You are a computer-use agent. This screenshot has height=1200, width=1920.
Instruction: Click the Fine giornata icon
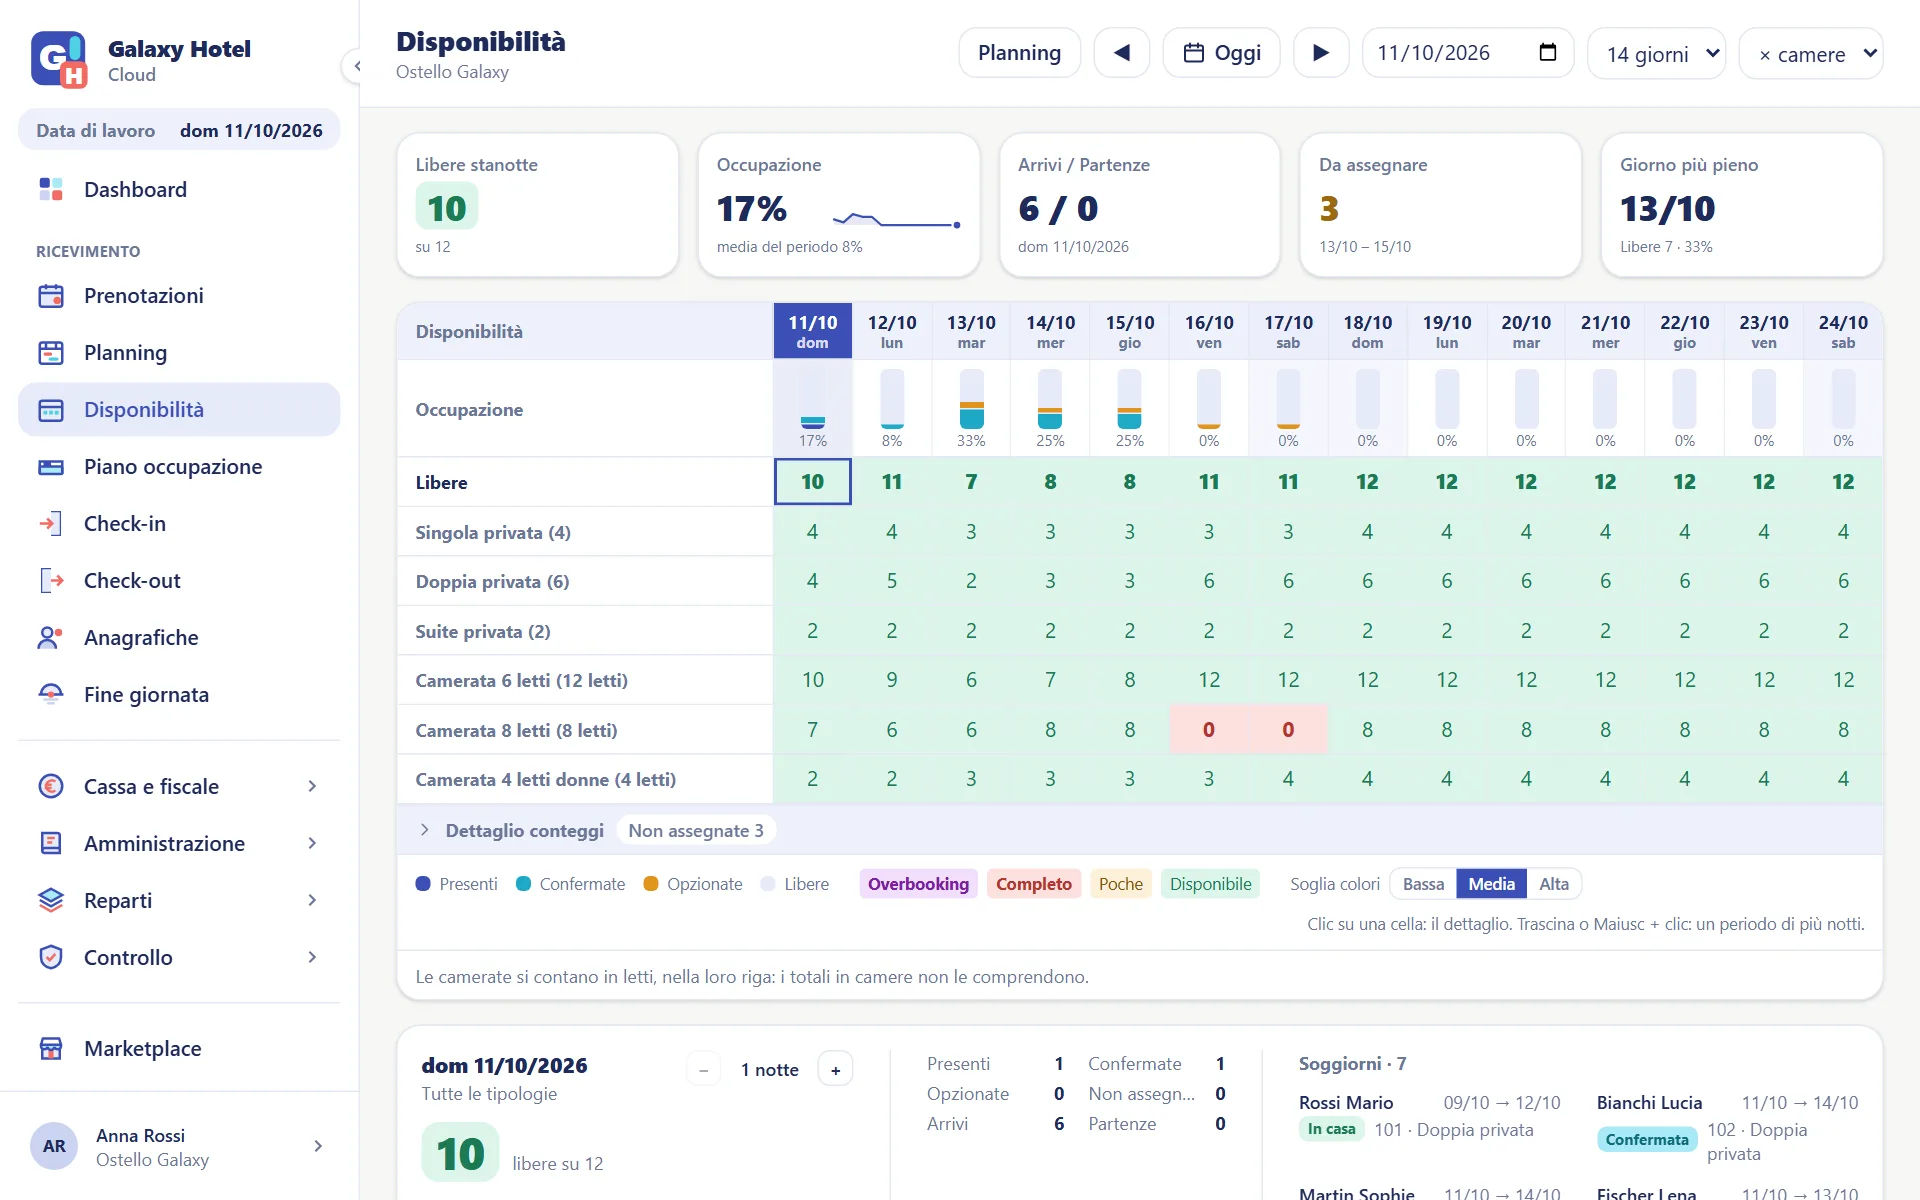coord(51,695)
